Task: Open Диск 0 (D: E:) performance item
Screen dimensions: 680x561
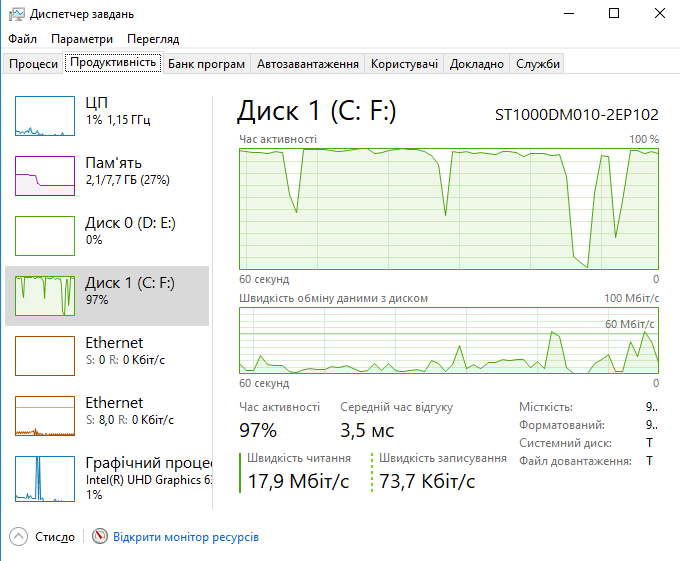Action: tap(107, 236)
